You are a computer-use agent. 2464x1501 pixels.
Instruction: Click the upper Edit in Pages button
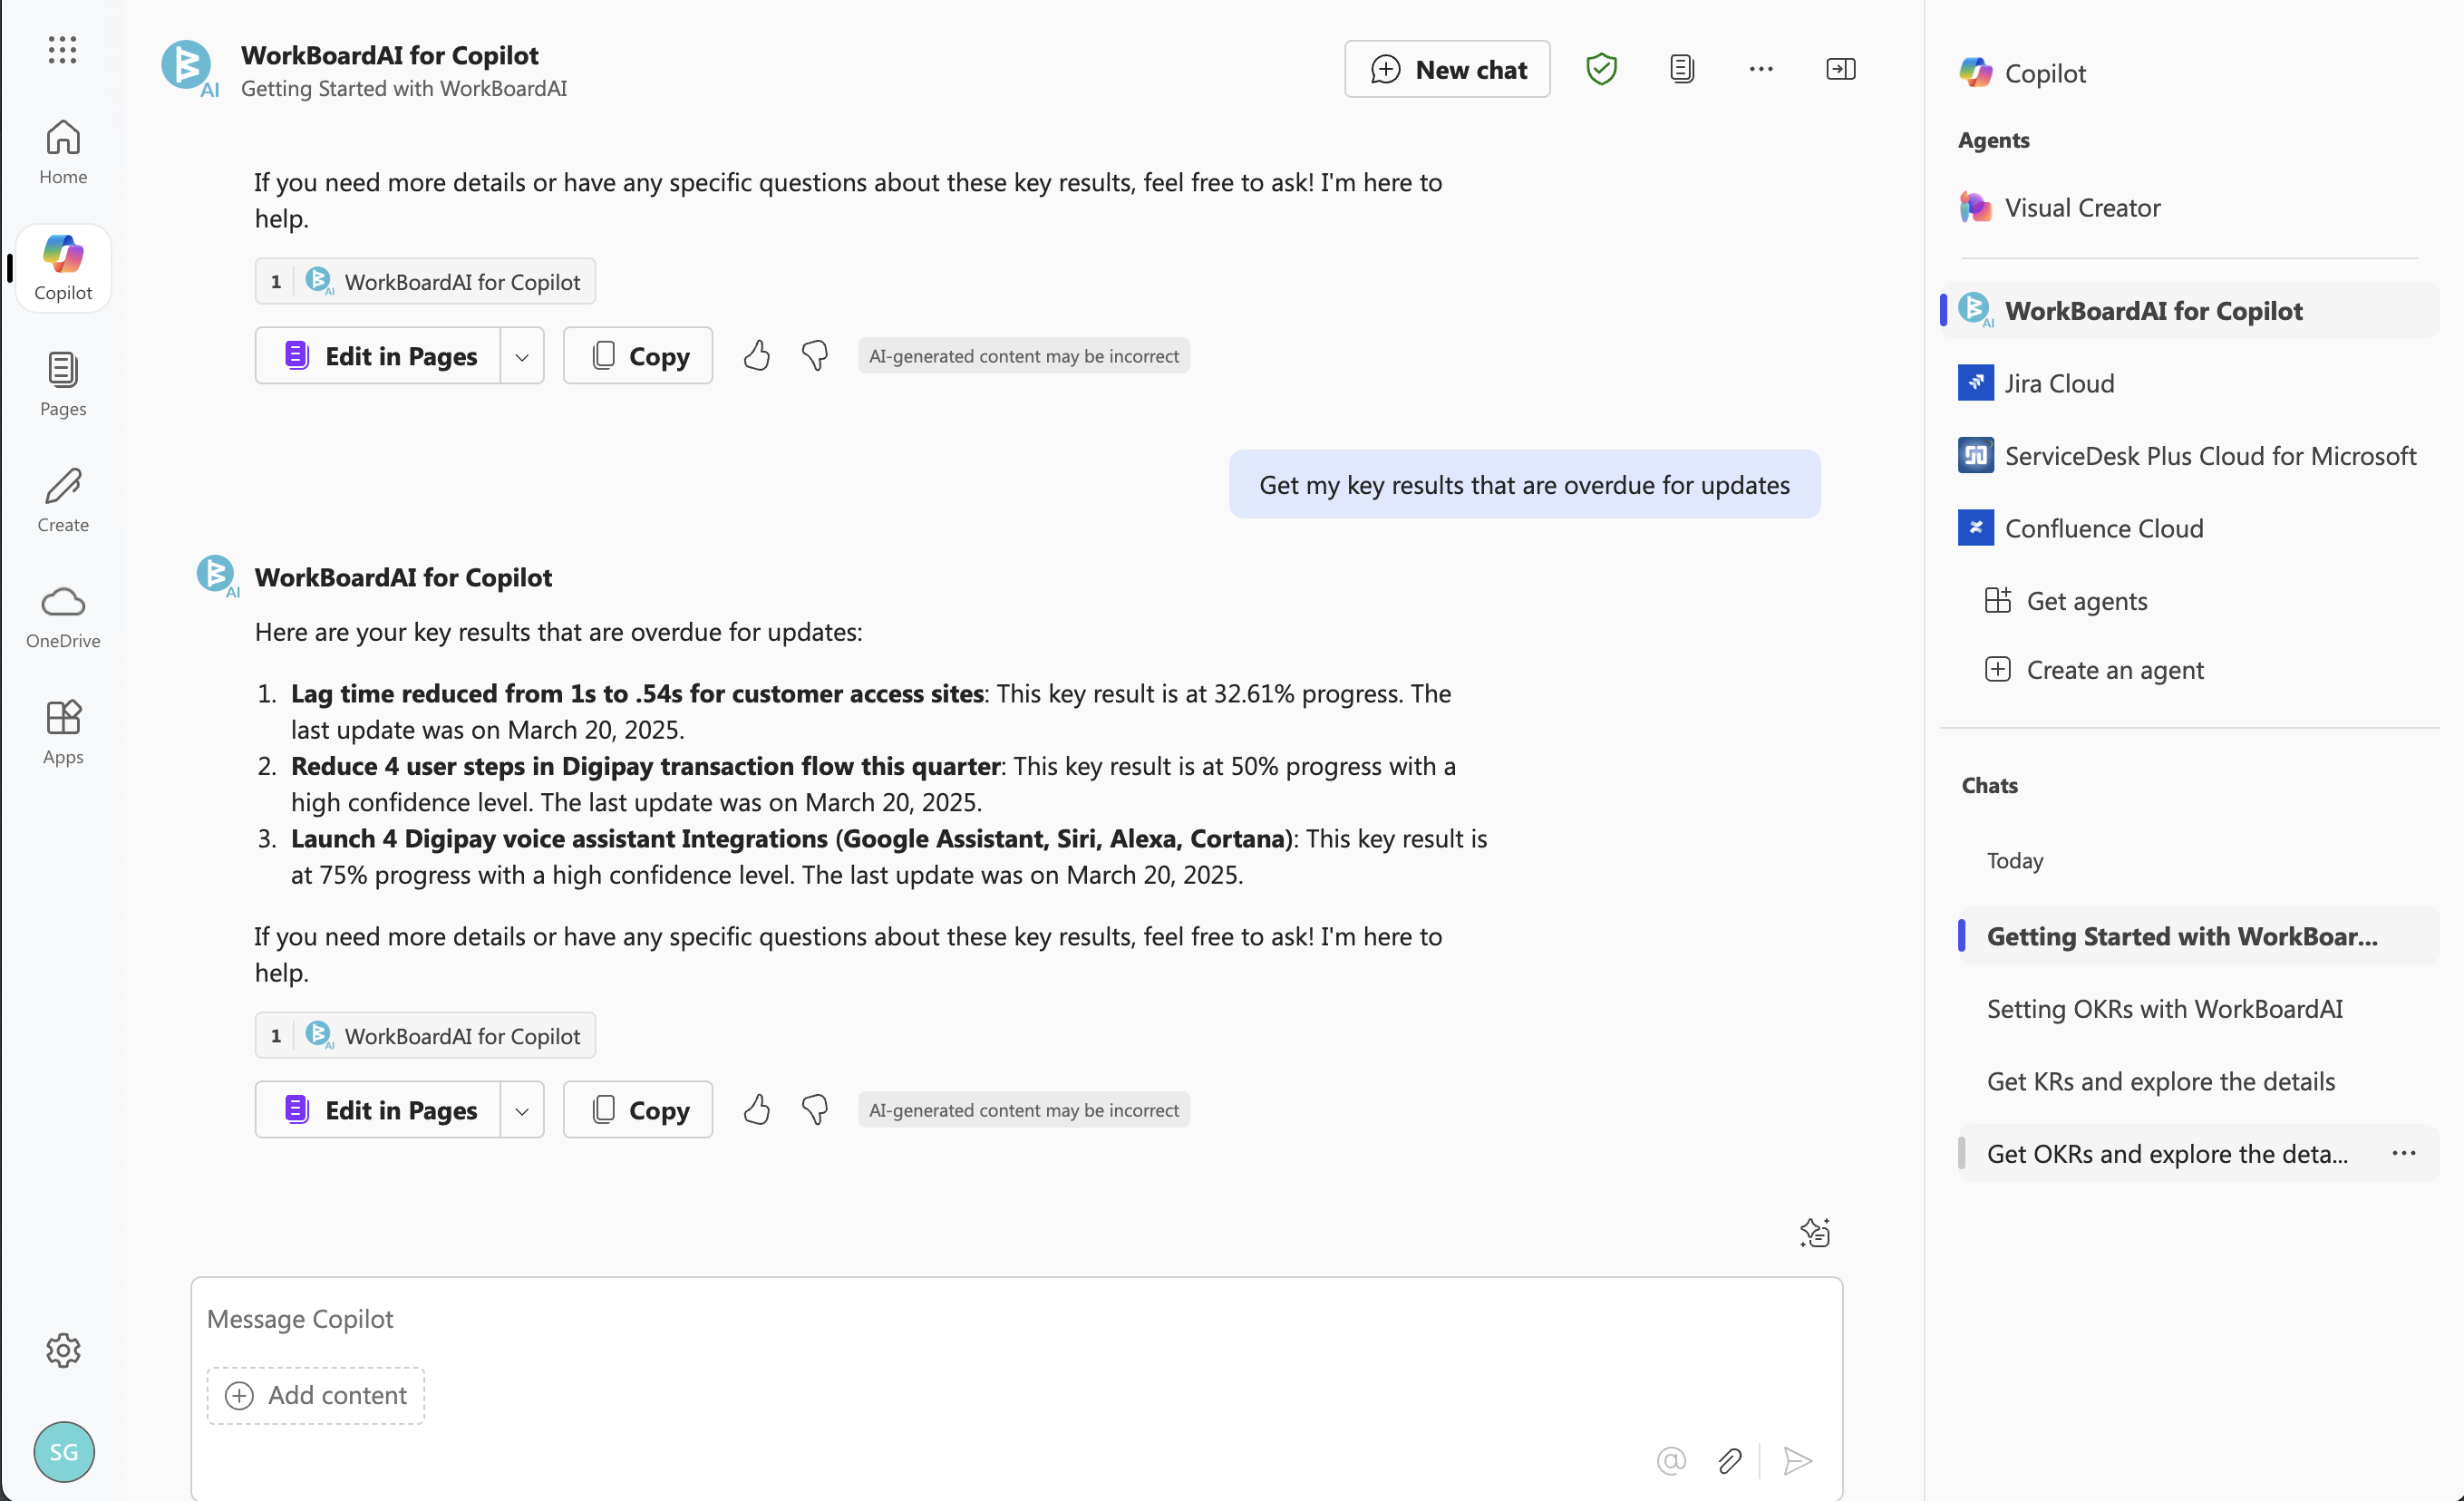[x=378, y=355]
